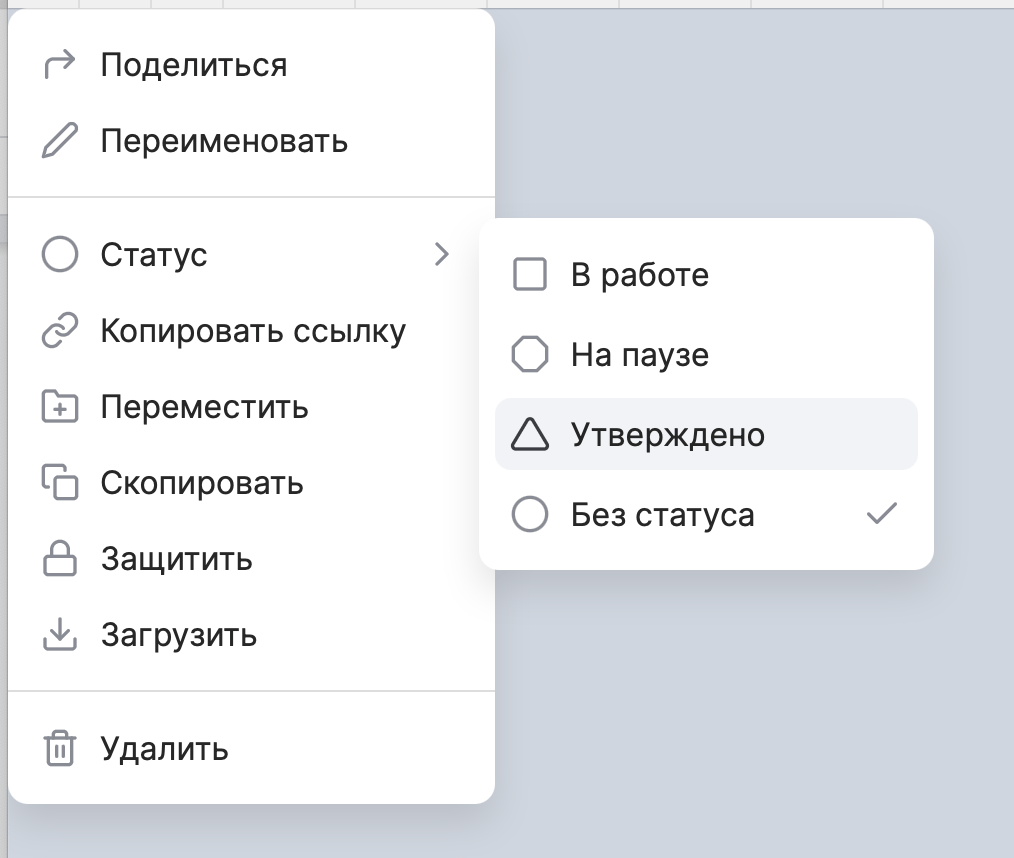
Task: Click the share arrow icon
Action: click(x=60, y=65)
